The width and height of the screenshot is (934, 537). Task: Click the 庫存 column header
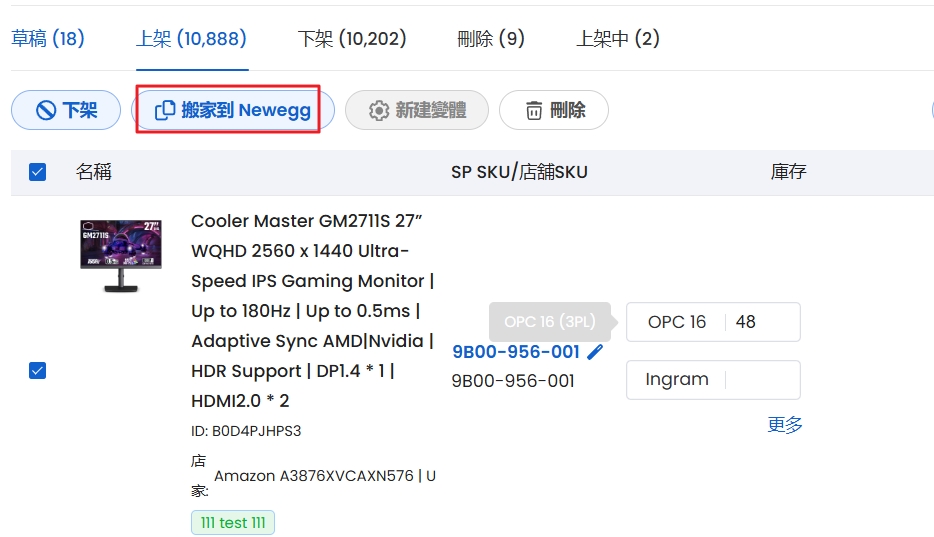pos(788,172)
